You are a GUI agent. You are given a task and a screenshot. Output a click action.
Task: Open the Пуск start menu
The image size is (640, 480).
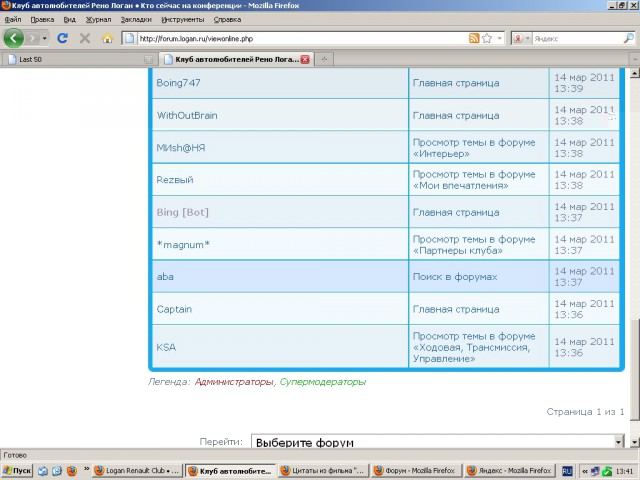pos(17,471)
